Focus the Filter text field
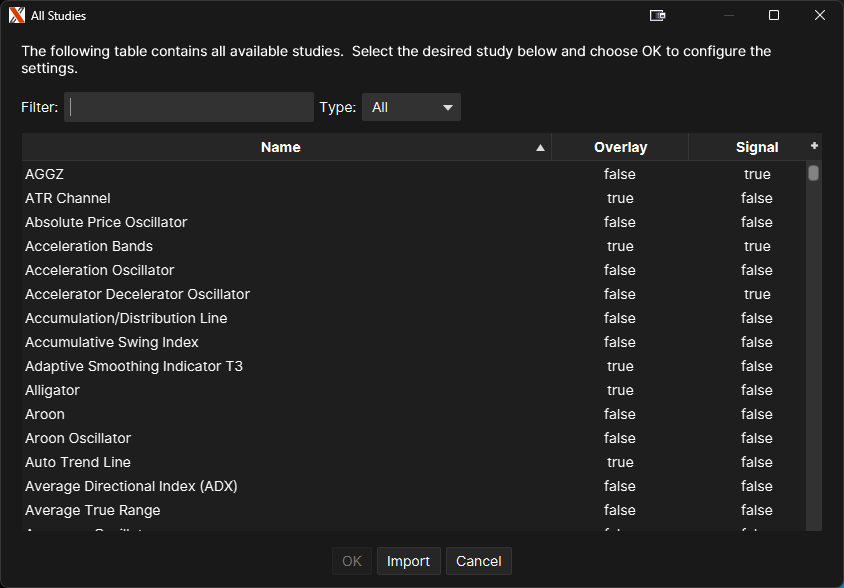 pos(189,107)
